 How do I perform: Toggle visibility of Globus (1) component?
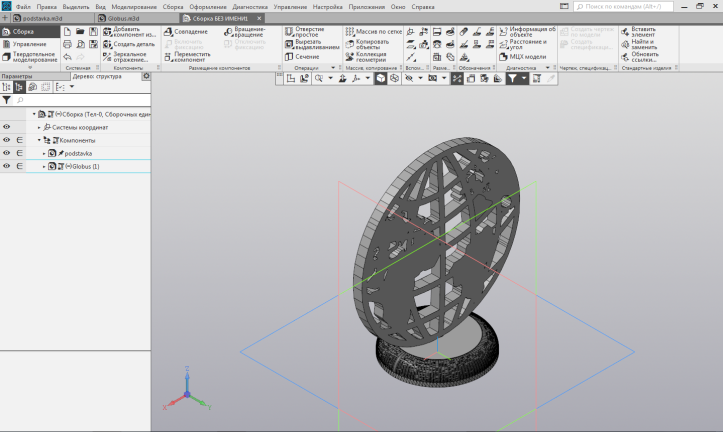pos(7,166)
